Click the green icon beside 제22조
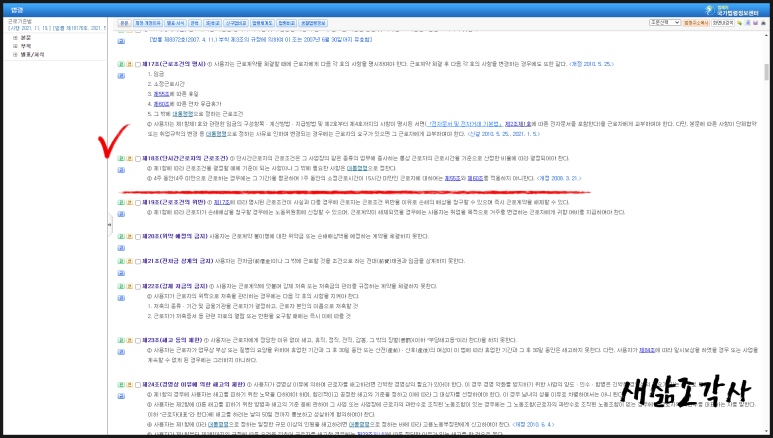This screenshot has height=438, width=773. pos(121,287)
